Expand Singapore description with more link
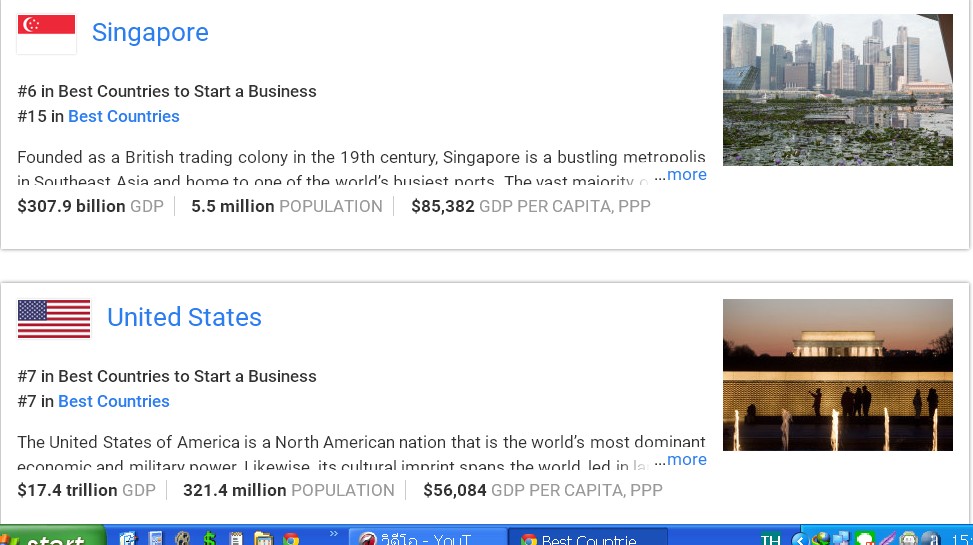 pos(686,175)
